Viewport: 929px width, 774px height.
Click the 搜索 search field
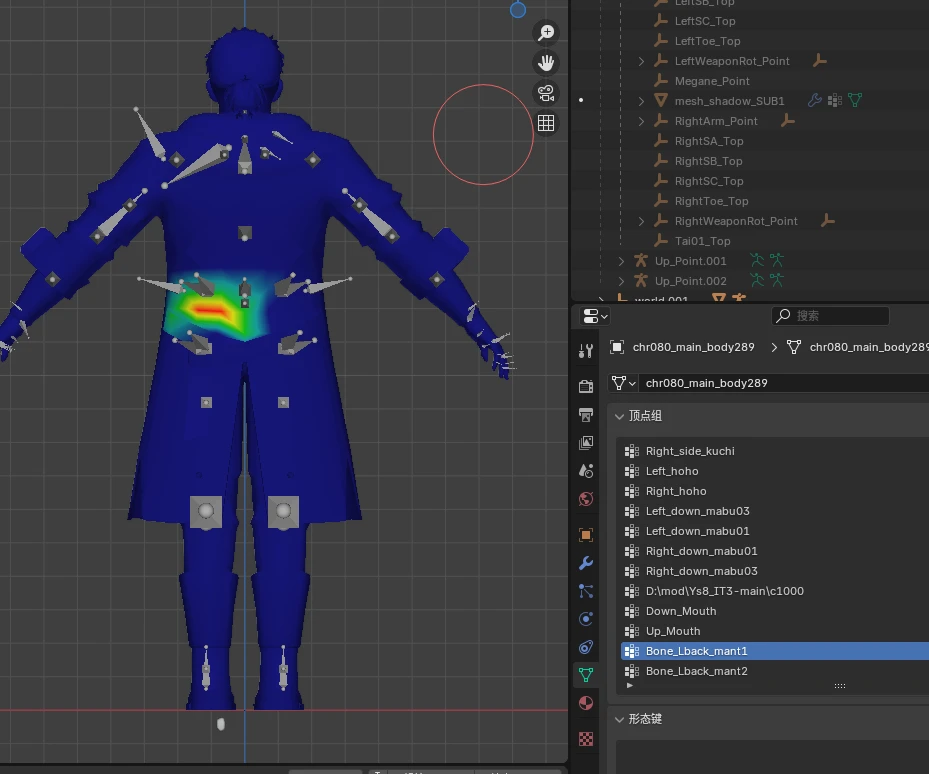point(830,316)
